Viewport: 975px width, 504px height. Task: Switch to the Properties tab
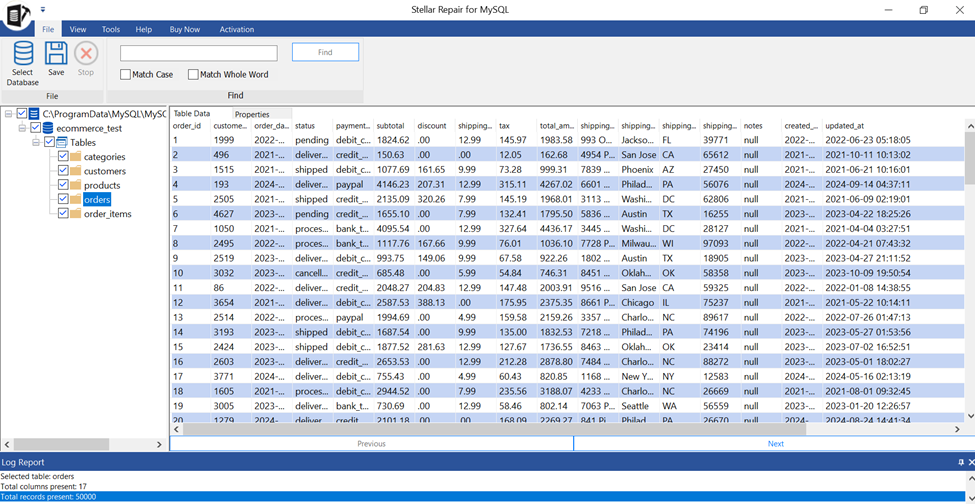pos(252,114)
